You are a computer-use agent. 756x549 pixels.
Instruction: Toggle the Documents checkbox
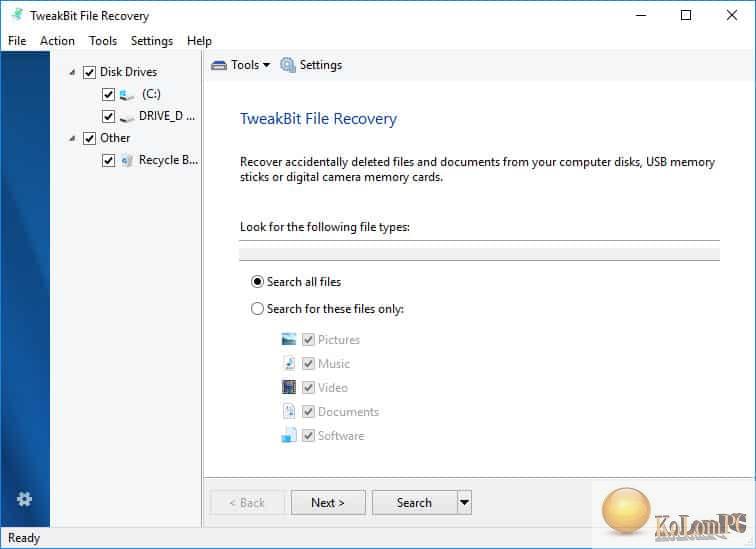tap(309, 412)
